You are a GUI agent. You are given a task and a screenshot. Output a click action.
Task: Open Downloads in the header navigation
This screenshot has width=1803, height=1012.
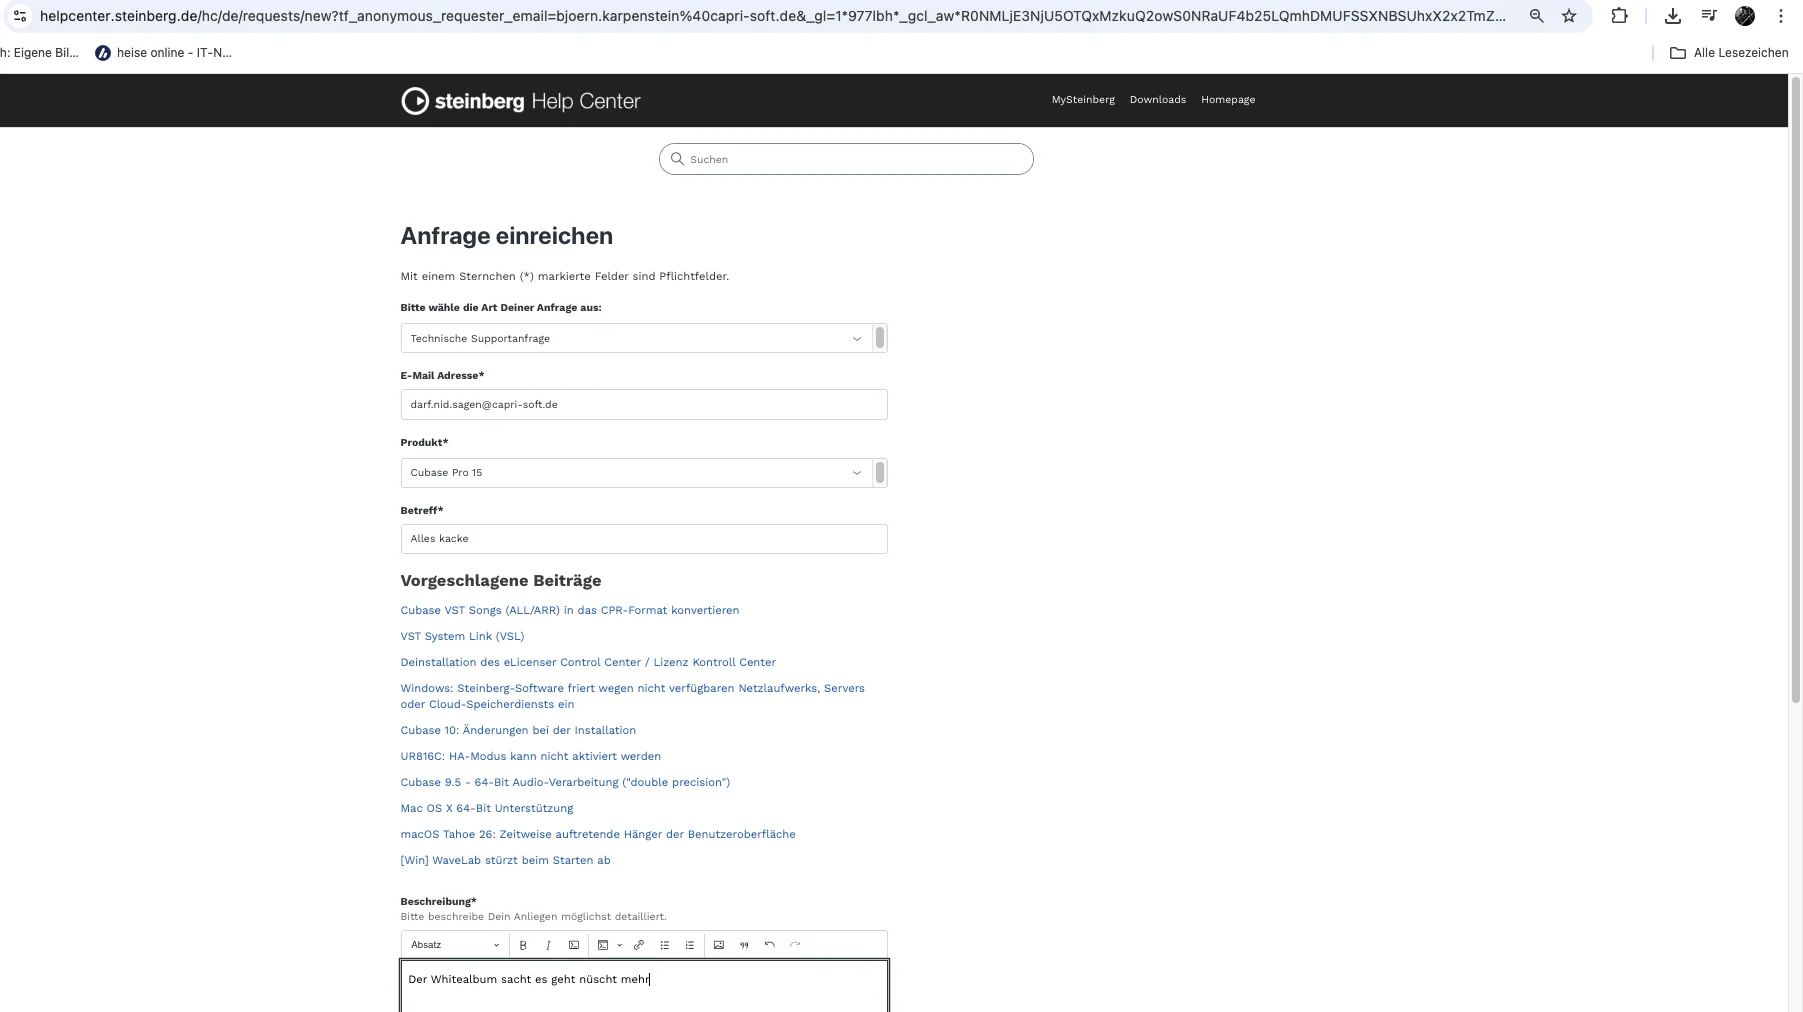click(1158, 100)
